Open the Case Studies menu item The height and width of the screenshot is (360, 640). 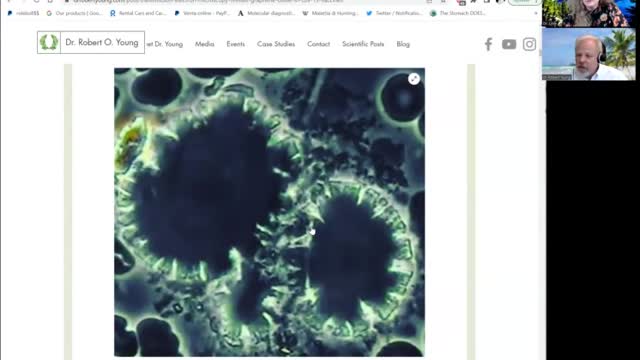(x=276, y=44)
